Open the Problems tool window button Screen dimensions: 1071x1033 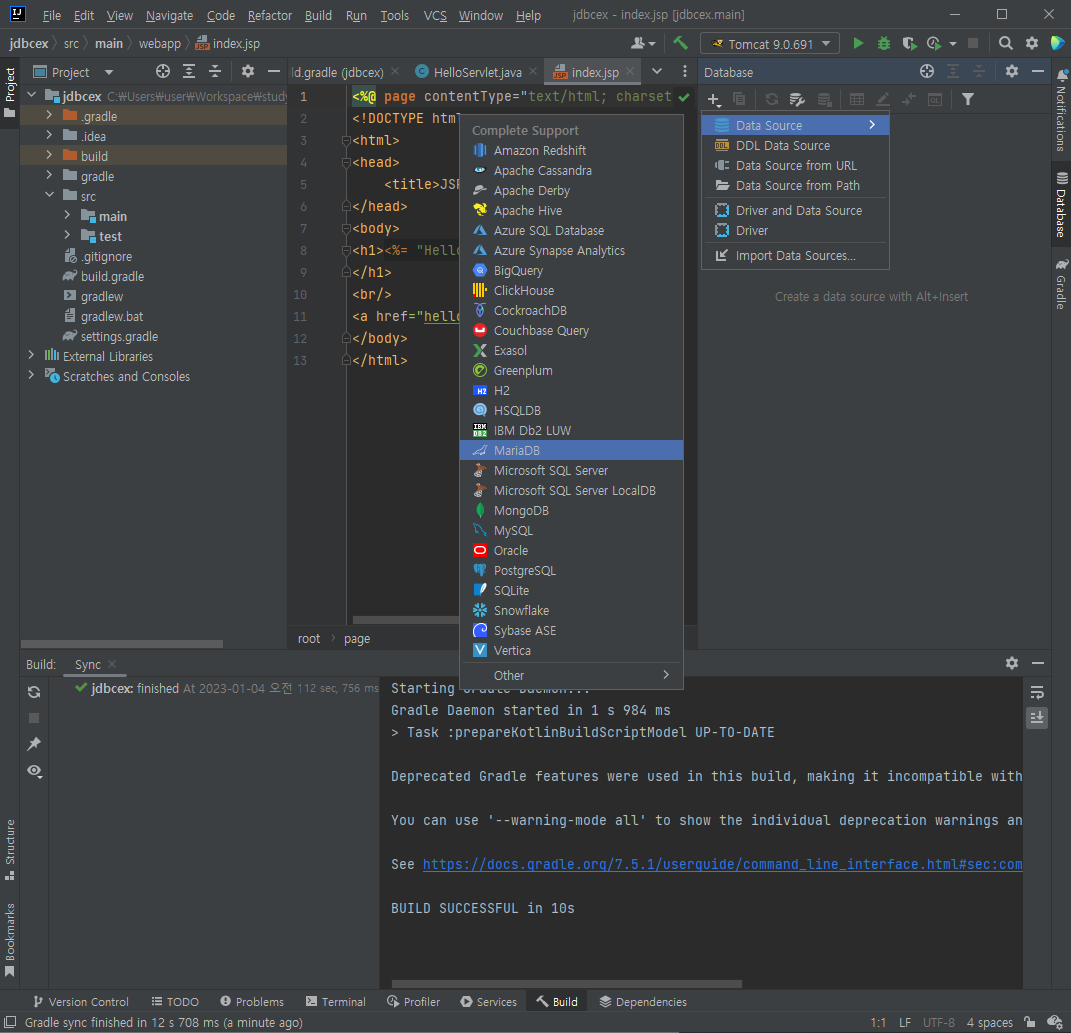(251, 1002)
